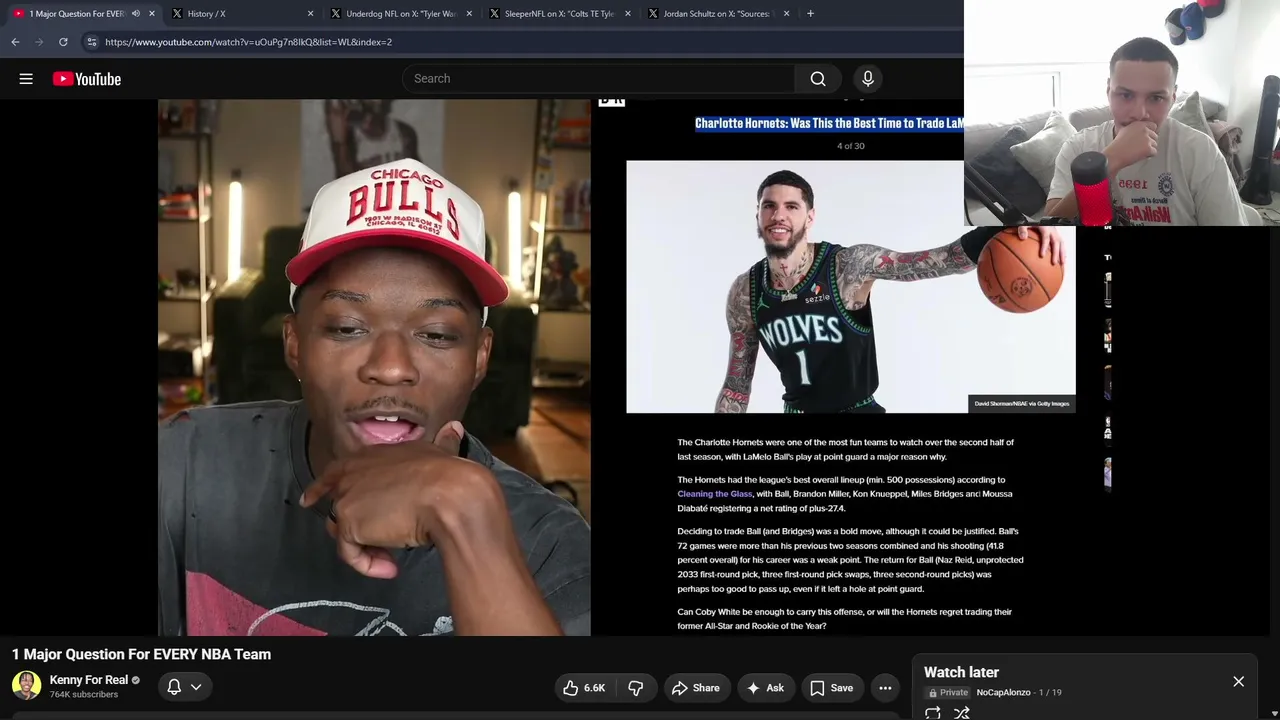Go back in browser history
1280x720 pixels.
(15, 42)
